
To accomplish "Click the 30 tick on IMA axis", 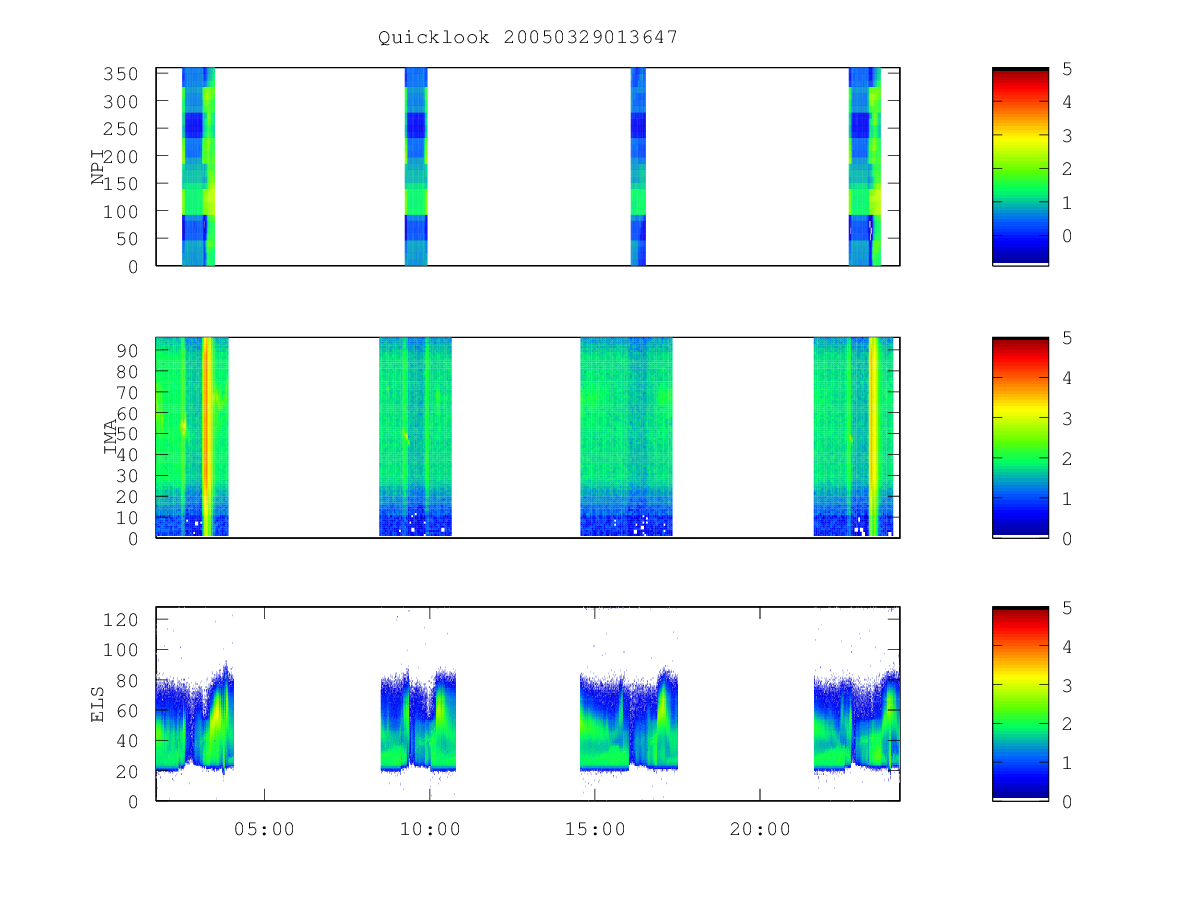I will click(x=128, y=476).
